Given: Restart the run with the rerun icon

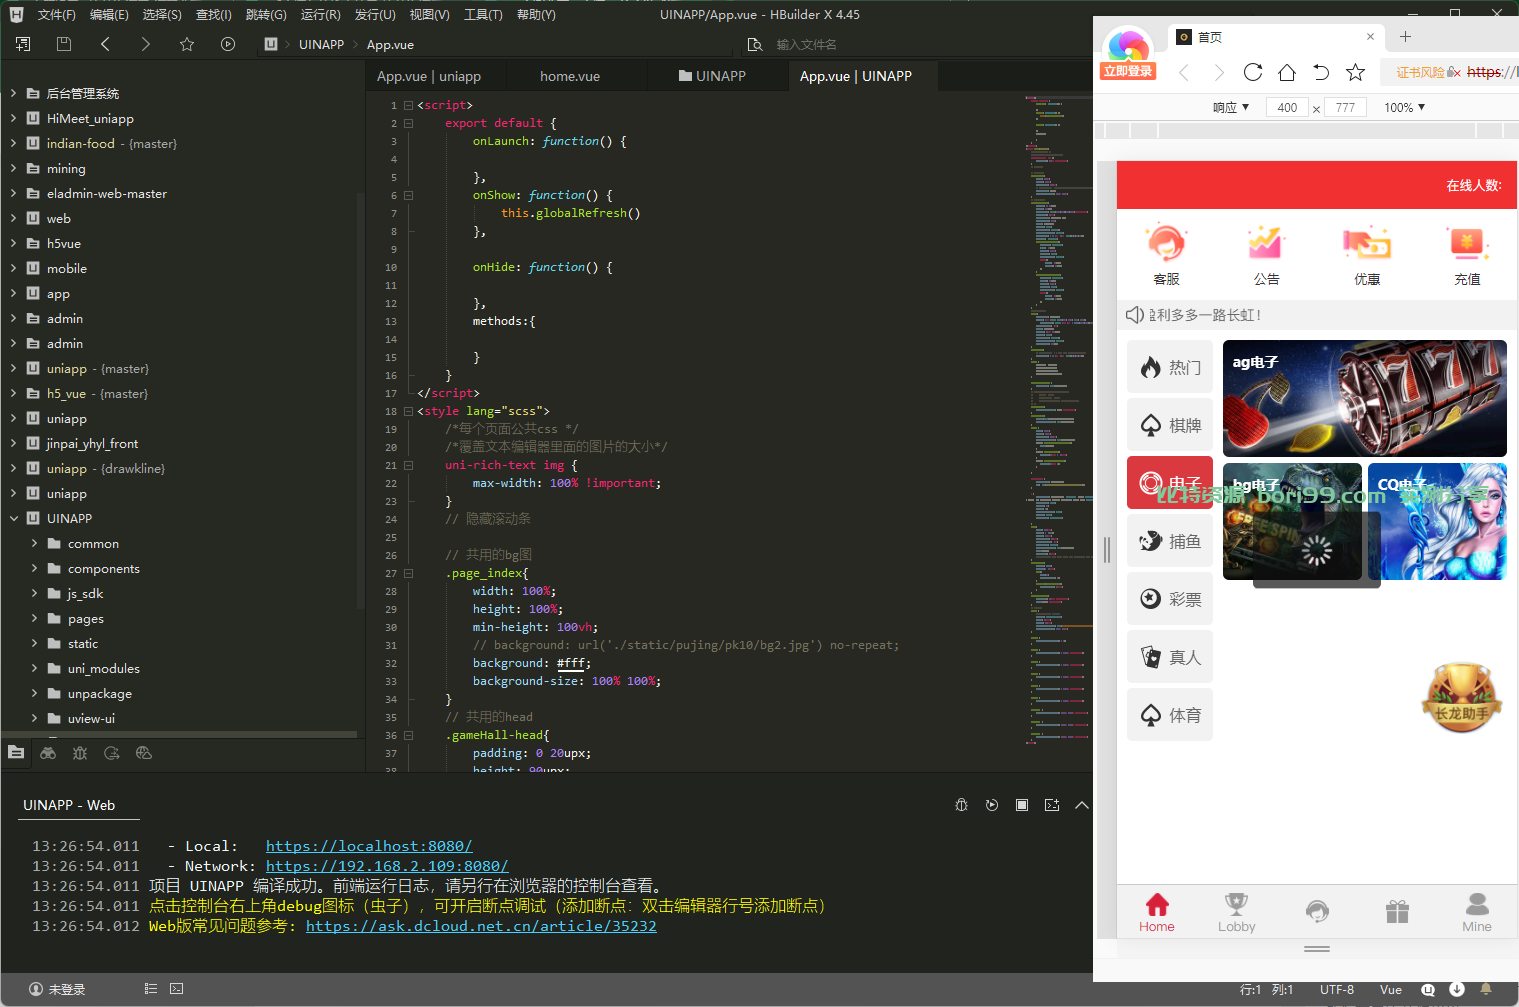Looking at the screenshot, I should tap(992, 805).
